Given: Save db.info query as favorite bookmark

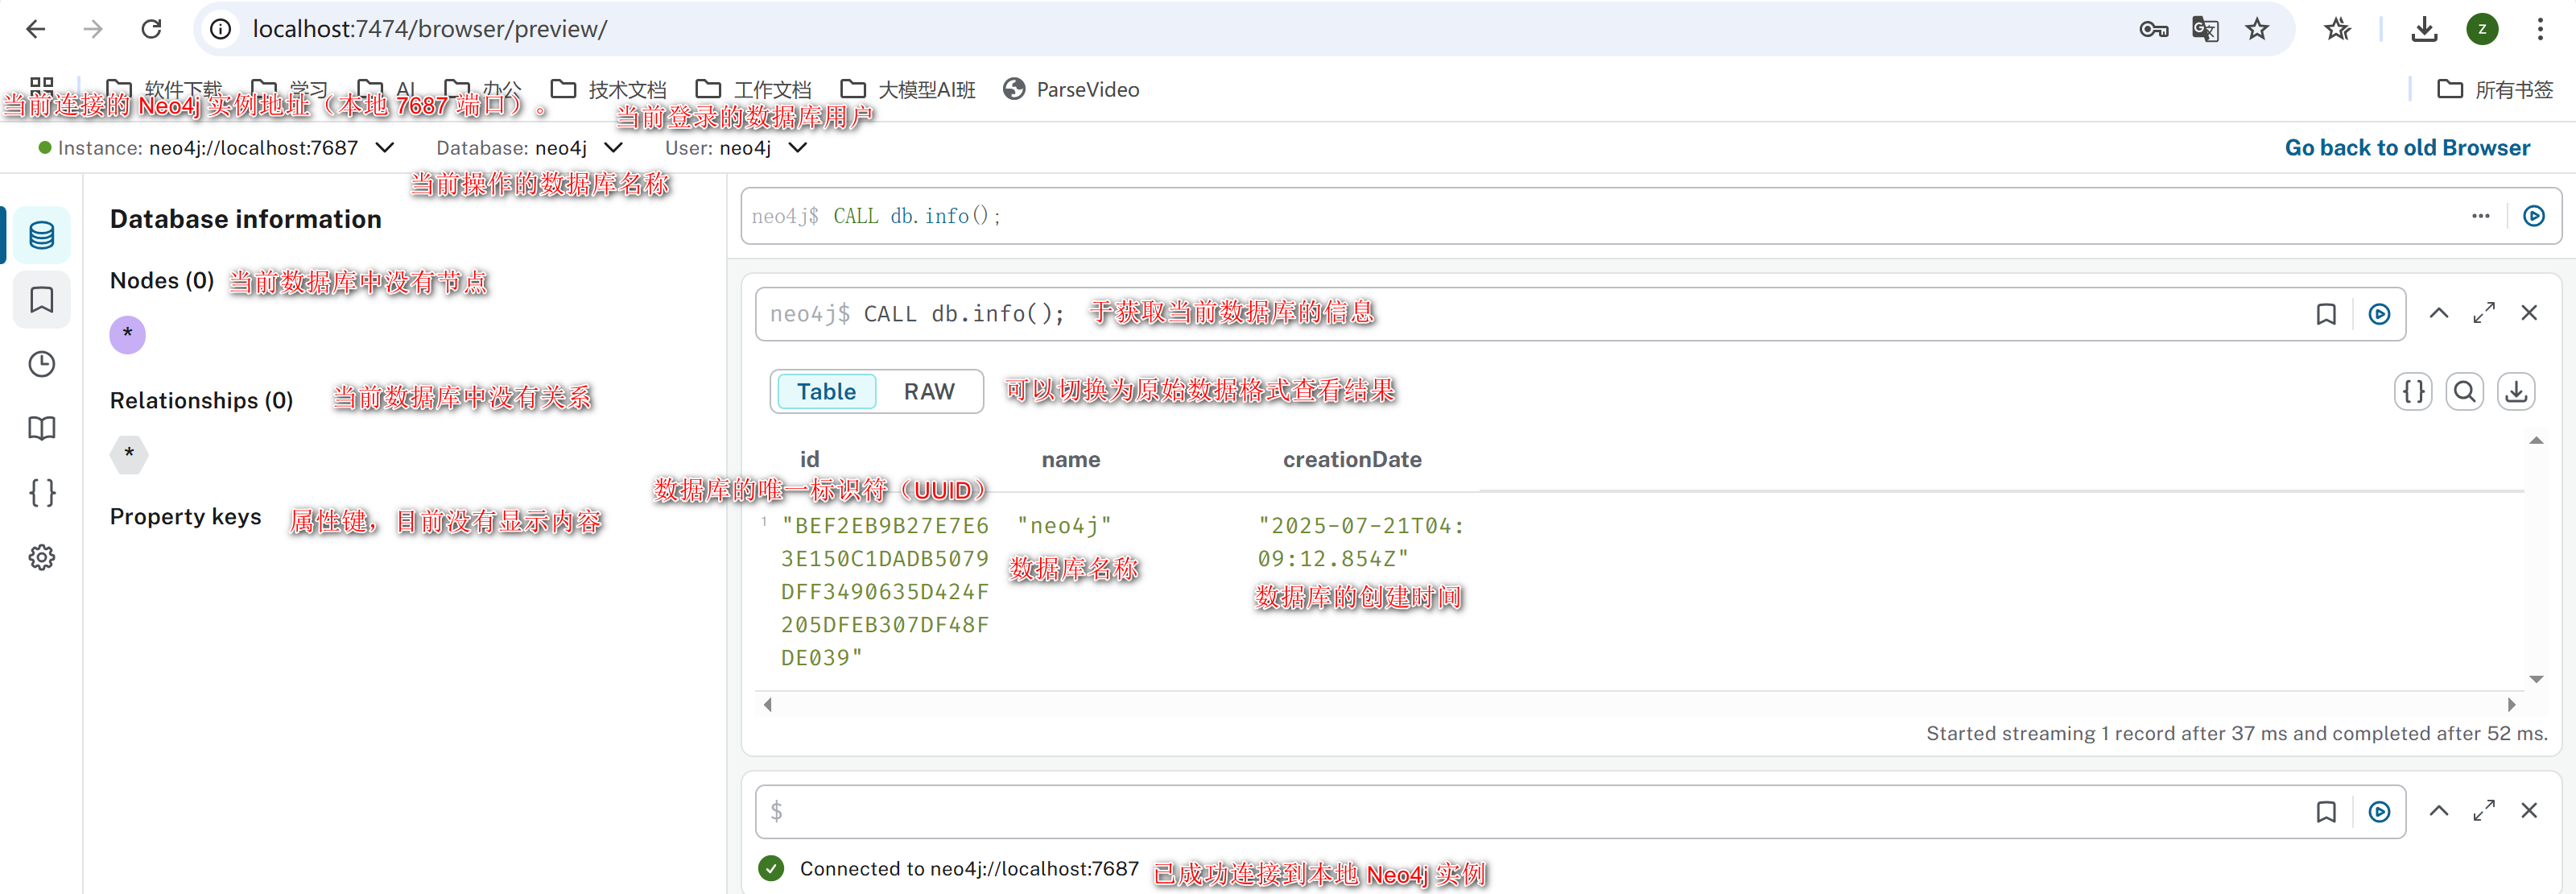Looking at the screenshot, I should point(2326,314).
